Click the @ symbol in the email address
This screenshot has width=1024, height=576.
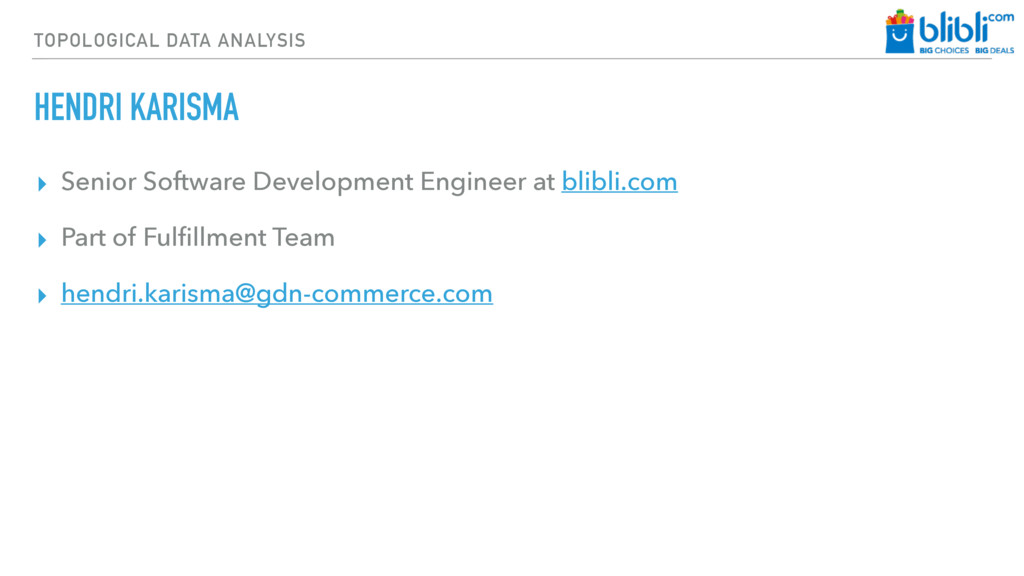pos(244,294)
